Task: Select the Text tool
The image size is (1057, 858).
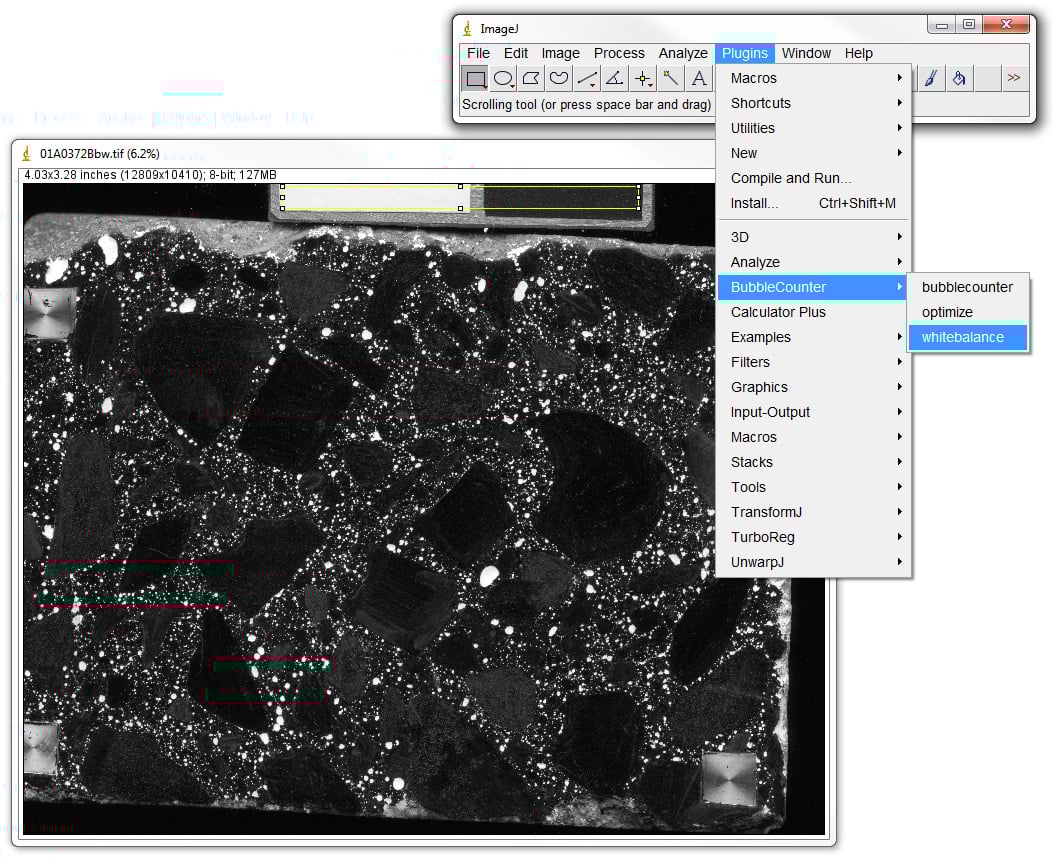Action: click(700, 79)
